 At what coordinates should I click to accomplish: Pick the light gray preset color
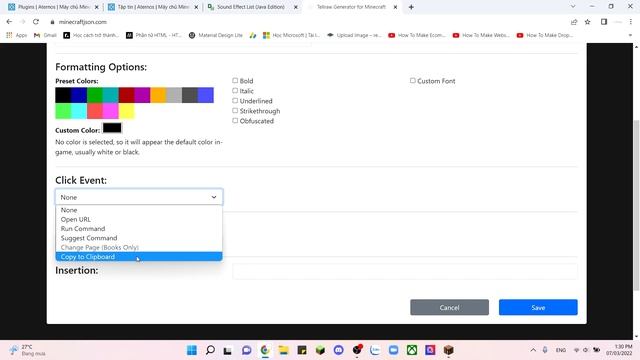coord(174,95)
